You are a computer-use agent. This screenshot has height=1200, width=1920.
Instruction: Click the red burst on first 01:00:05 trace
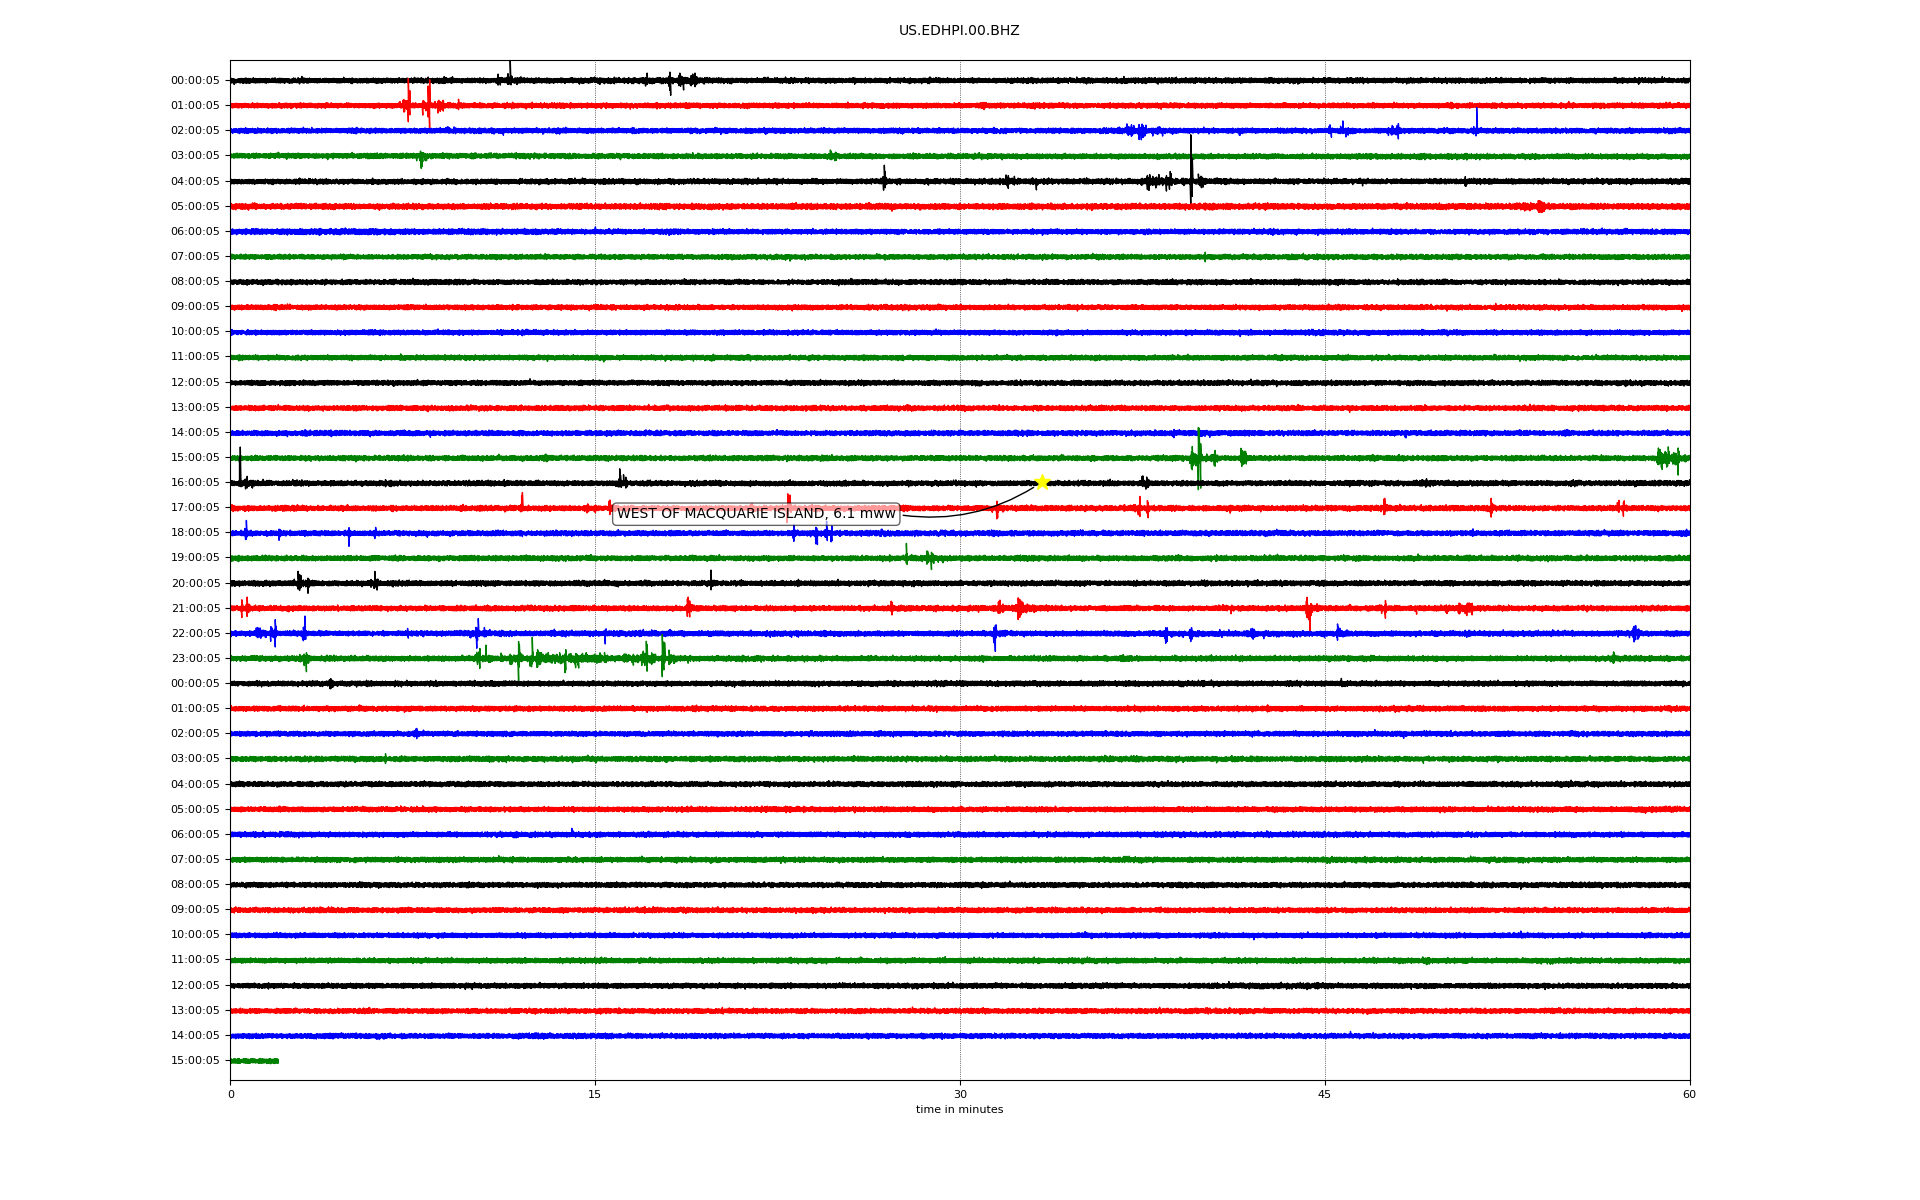pyautogui.click(x=420, y=103)
